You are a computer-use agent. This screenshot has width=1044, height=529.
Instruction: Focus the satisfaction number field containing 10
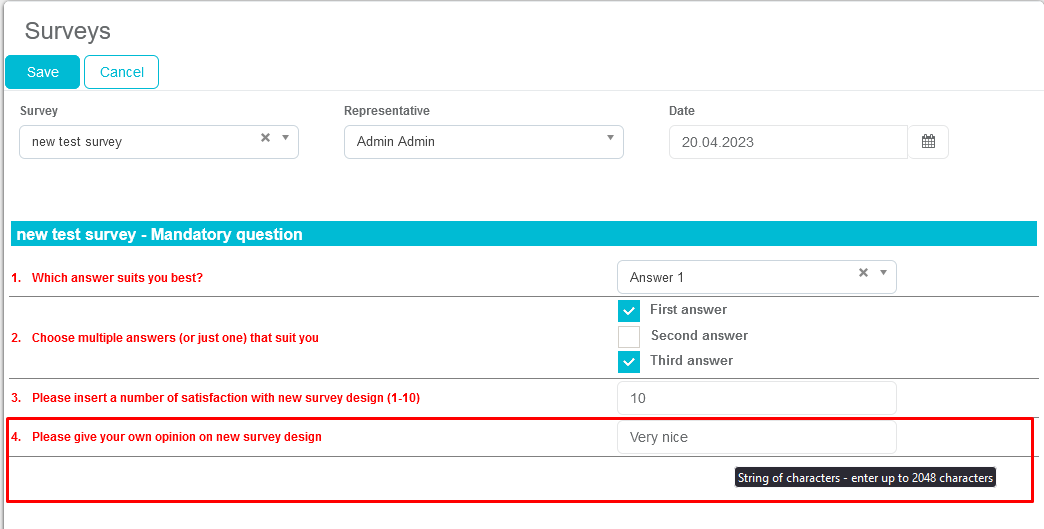756,398
